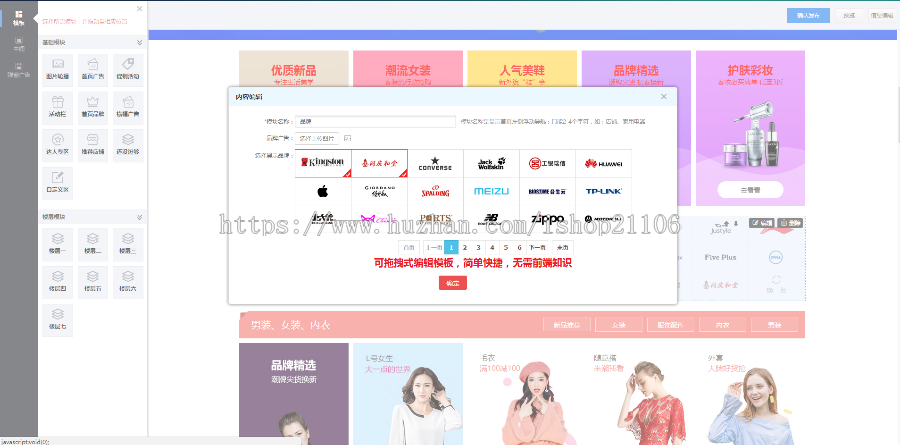Select the Huawei brand logo
The image size is (900, 445).
[603, 163]
